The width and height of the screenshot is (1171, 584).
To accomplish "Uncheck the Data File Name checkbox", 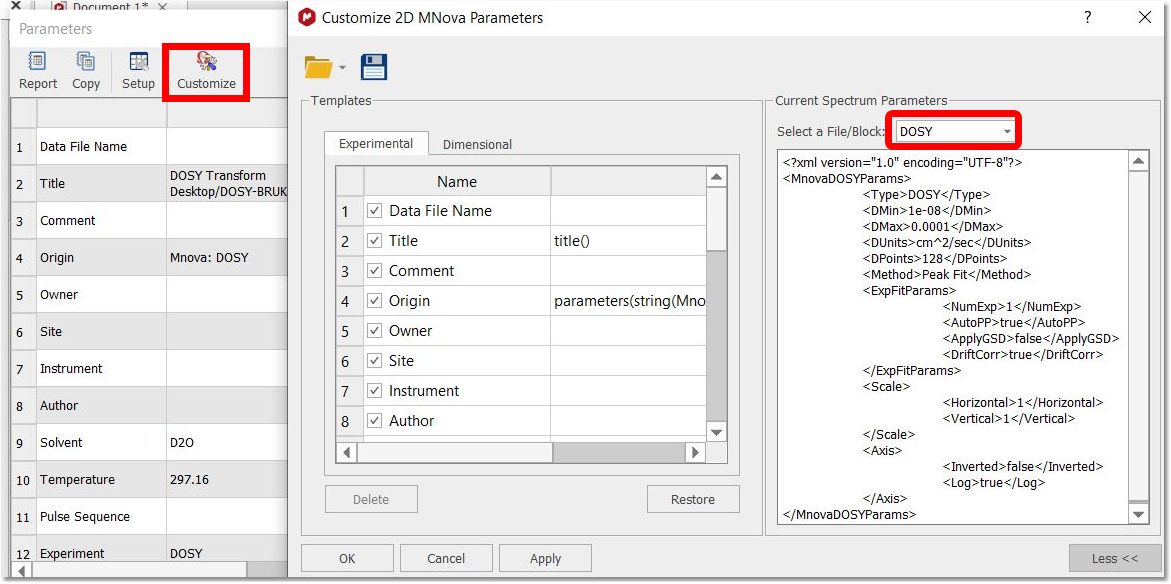I will coord(375,211).
